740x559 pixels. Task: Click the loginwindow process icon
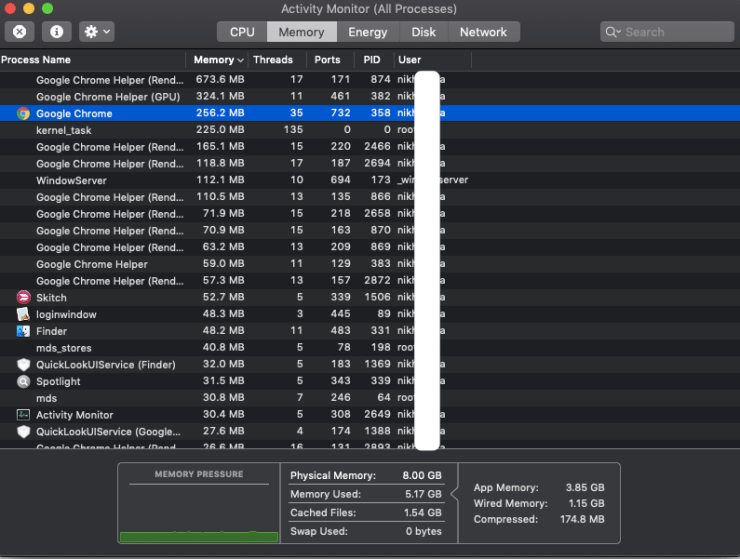23,314
